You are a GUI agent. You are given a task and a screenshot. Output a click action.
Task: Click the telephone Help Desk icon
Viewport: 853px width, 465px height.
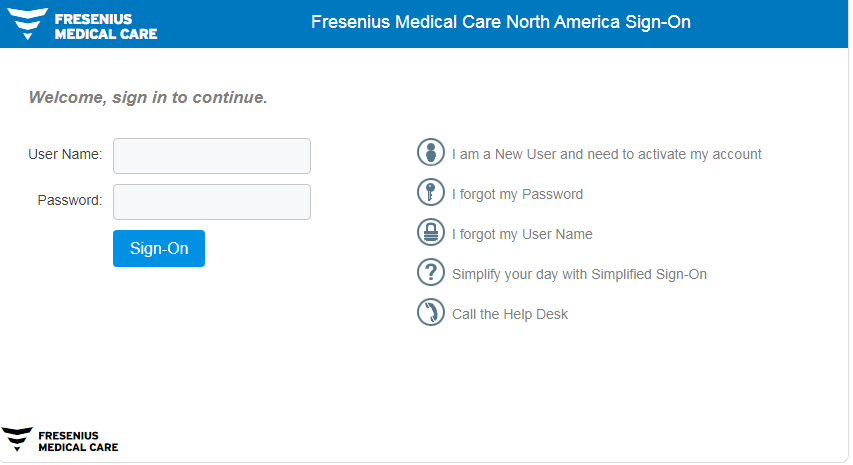430,313
